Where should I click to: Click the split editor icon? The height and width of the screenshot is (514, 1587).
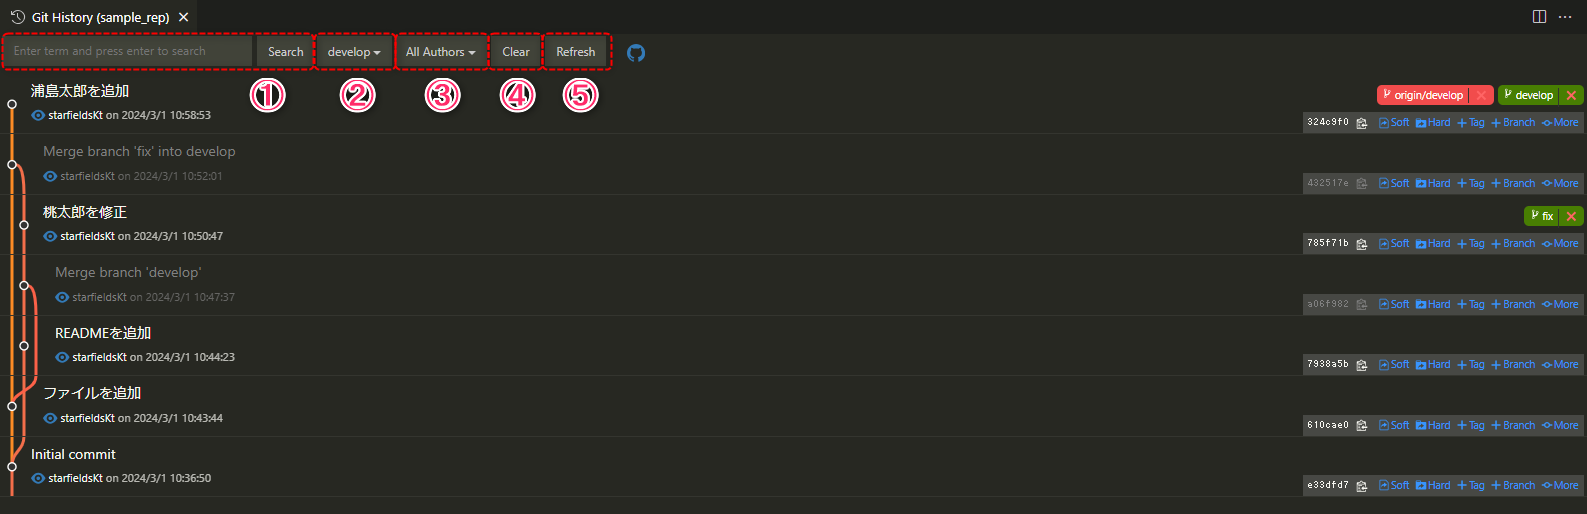1540,17
